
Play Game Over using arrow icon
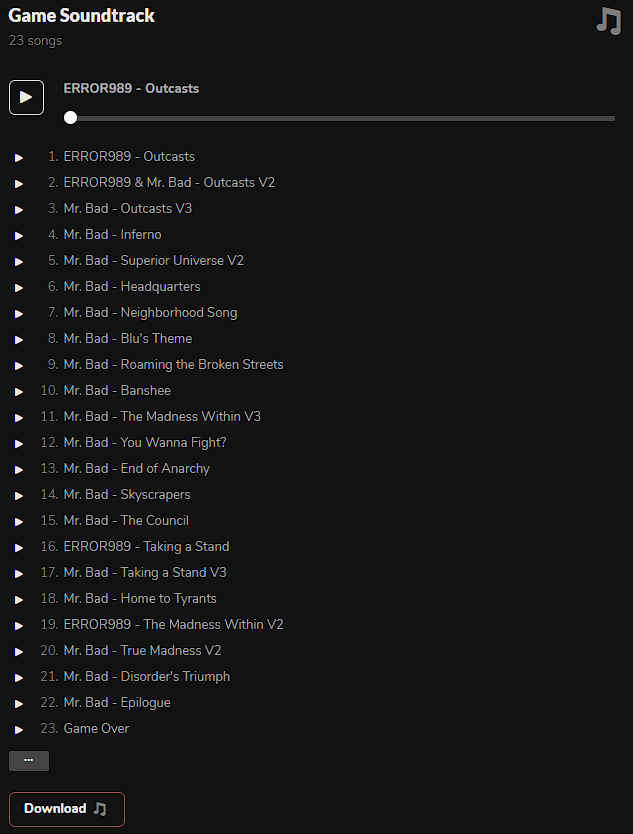[19, 730]
